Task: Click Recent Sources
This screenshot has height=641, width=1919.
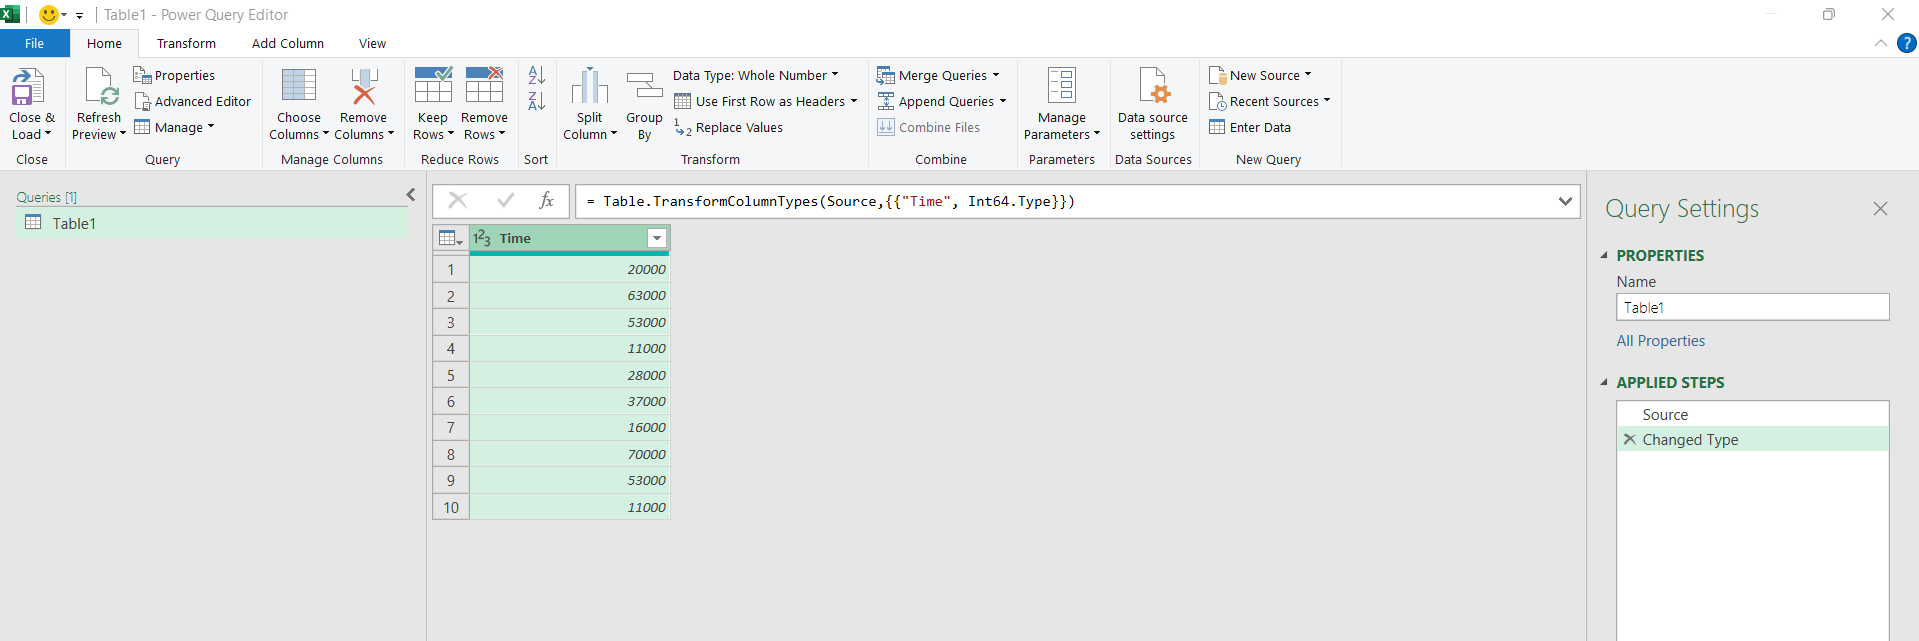Action: tap(1269, 101)
